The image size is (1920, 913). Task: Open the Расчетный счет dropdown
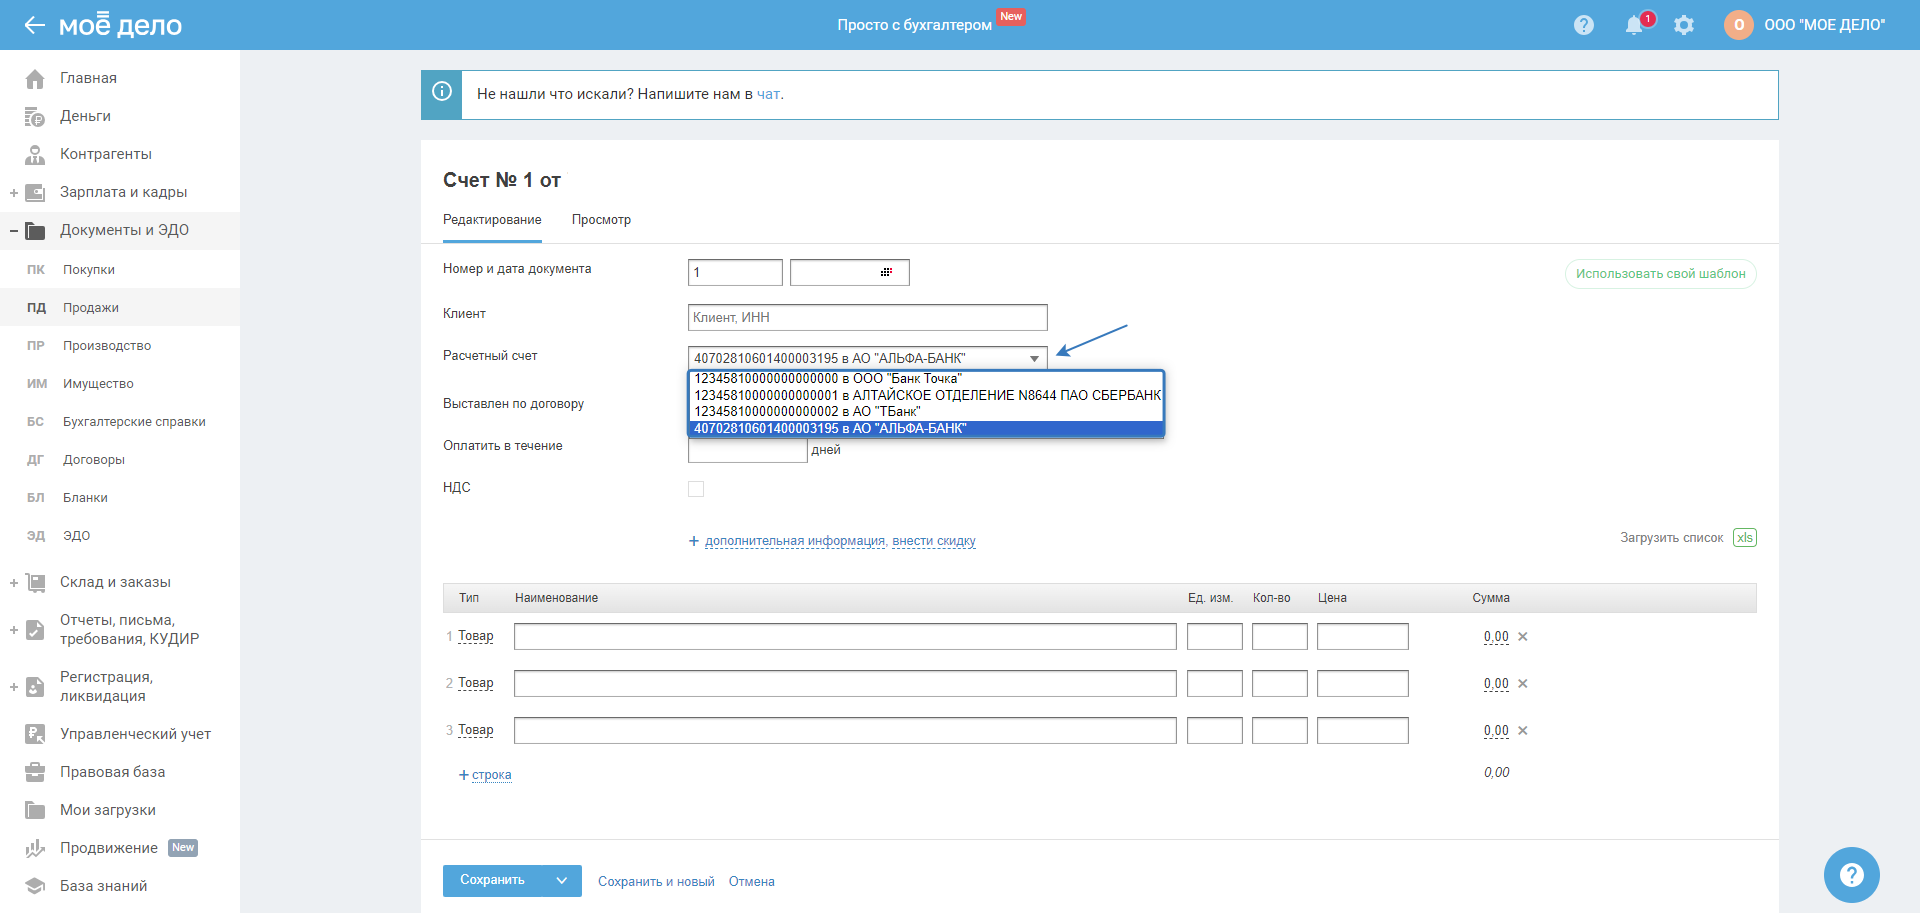coord(868,358)
